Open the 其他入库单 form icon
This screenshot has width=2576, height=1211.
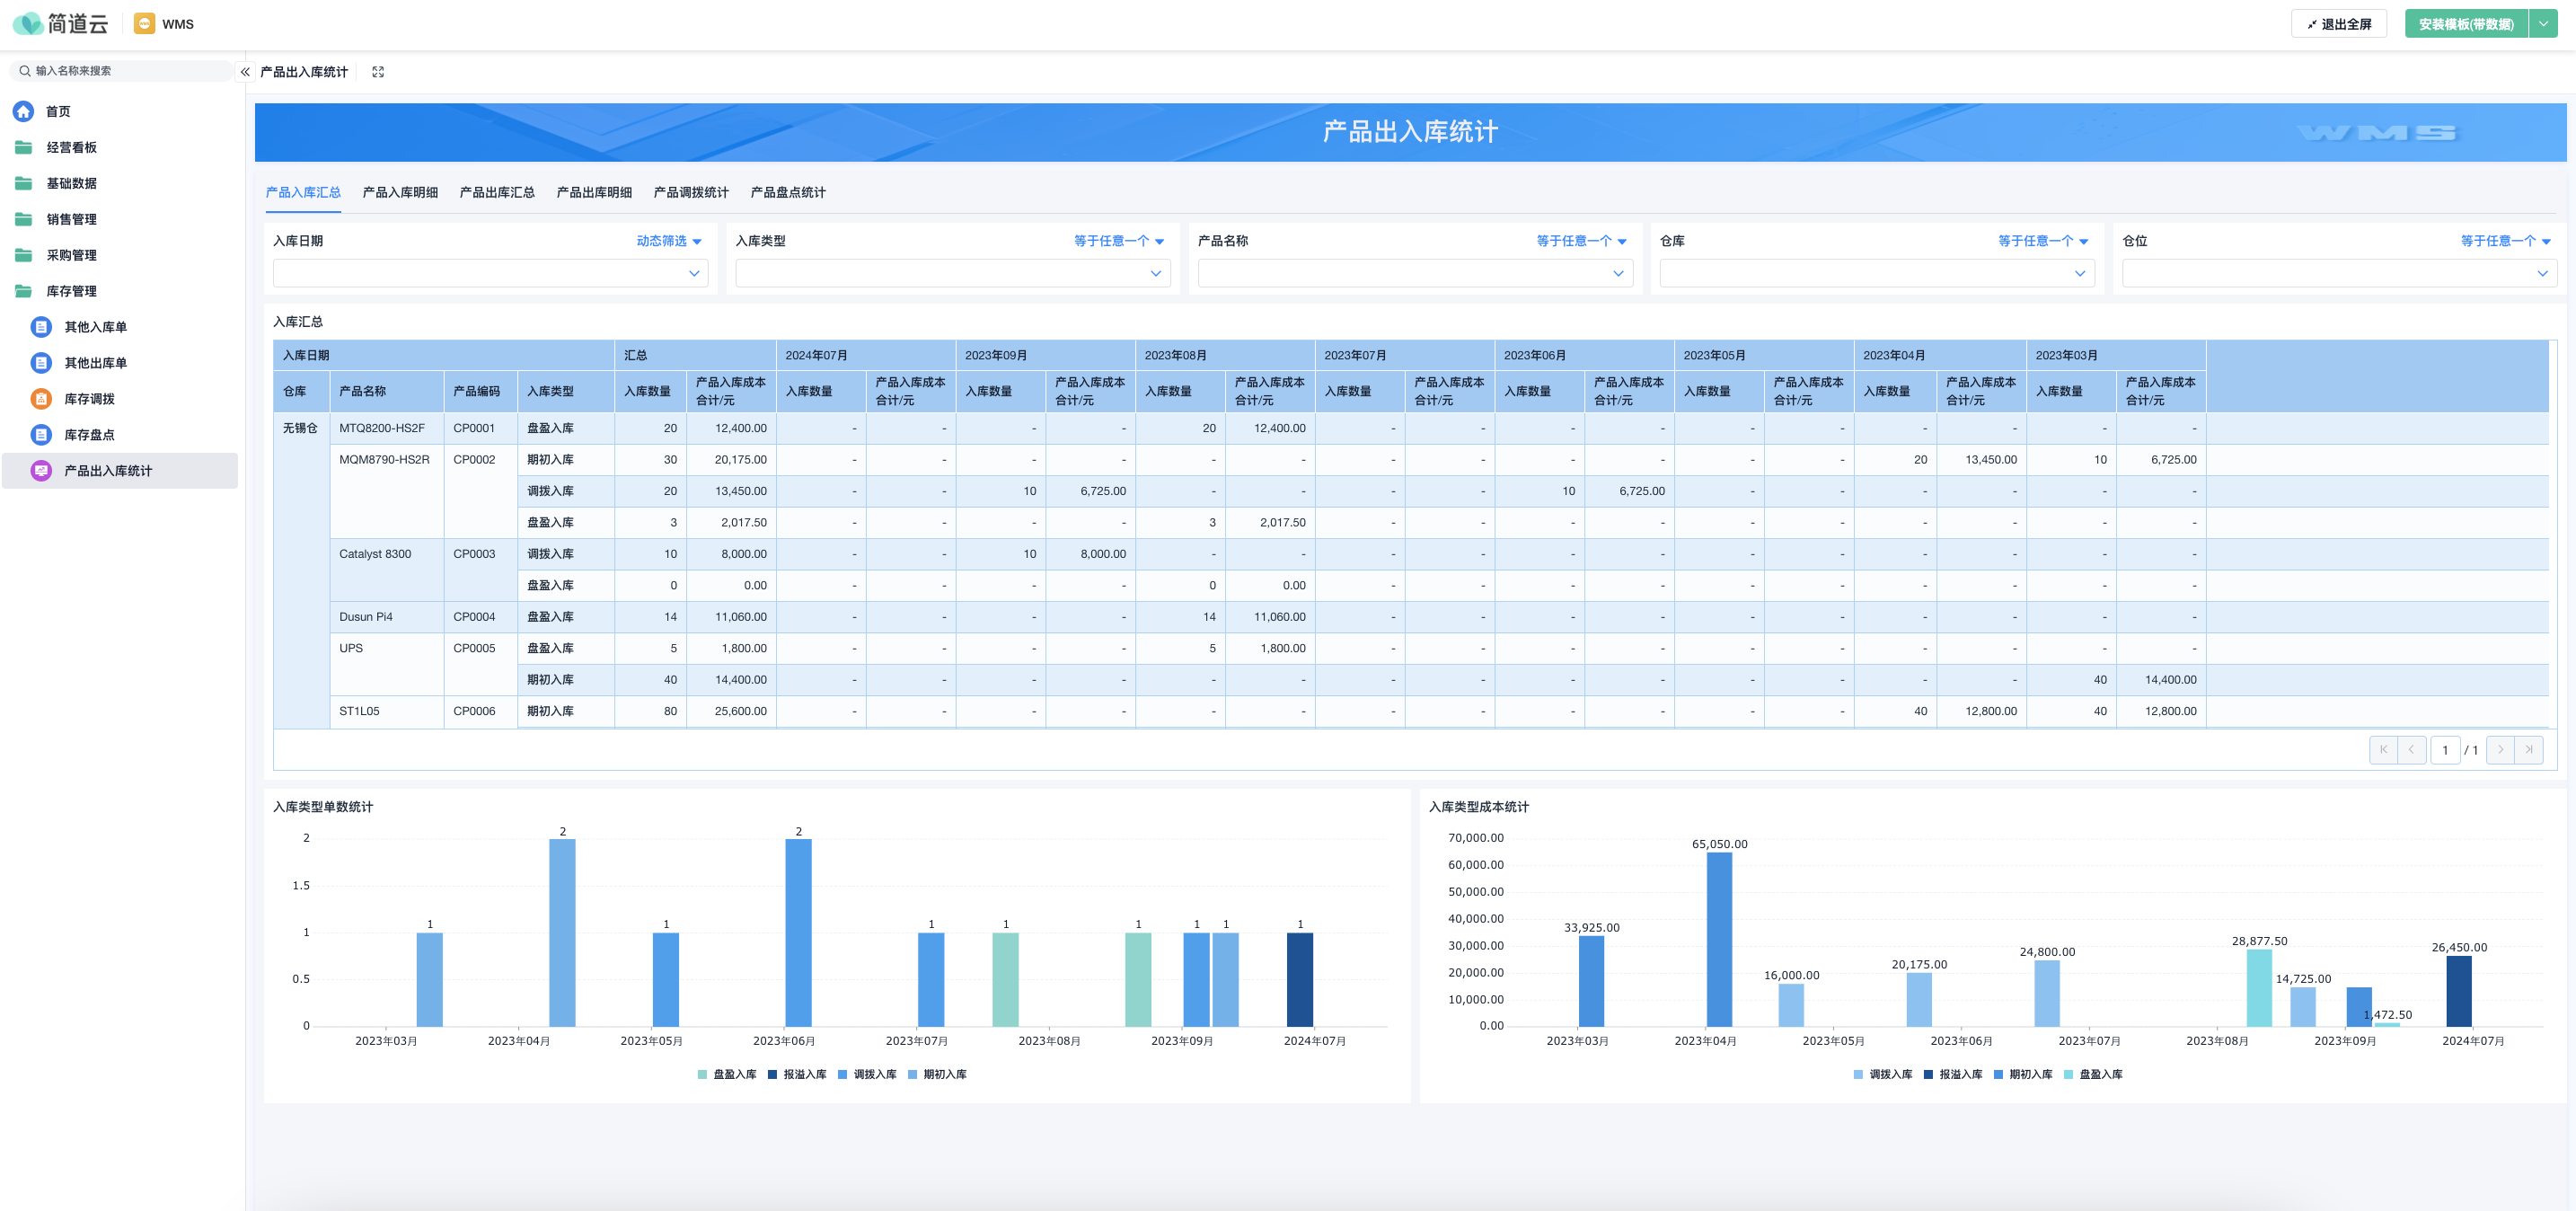pyautogui.click(x=41, y=327)
